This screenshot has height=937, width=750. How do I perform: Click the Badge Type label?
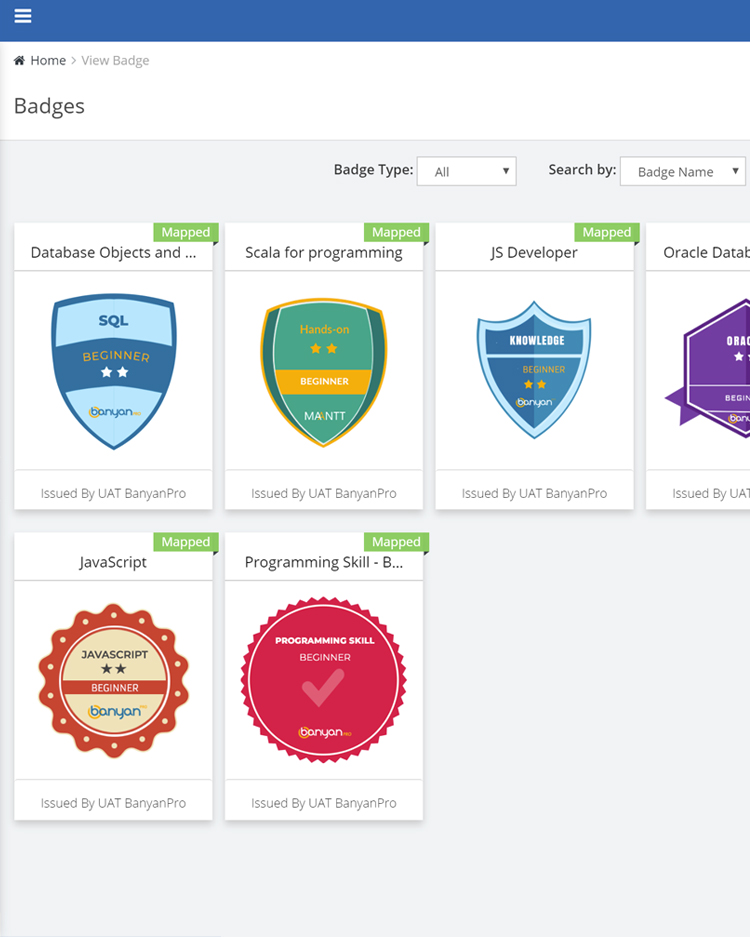tap(374, 170)
